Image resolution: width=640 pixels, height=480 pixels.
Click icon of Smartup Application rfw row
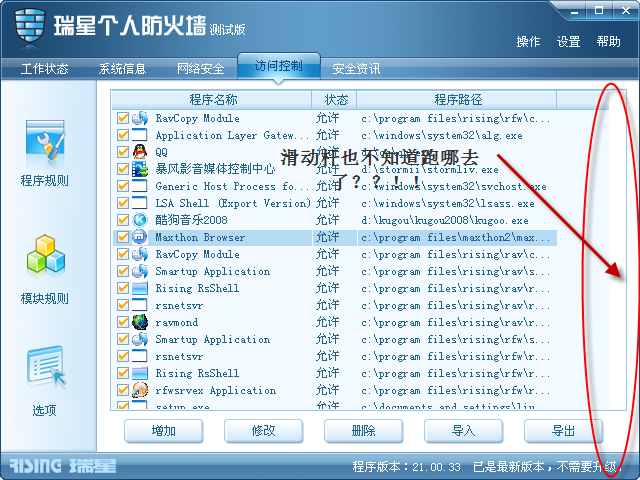[140, 339]
